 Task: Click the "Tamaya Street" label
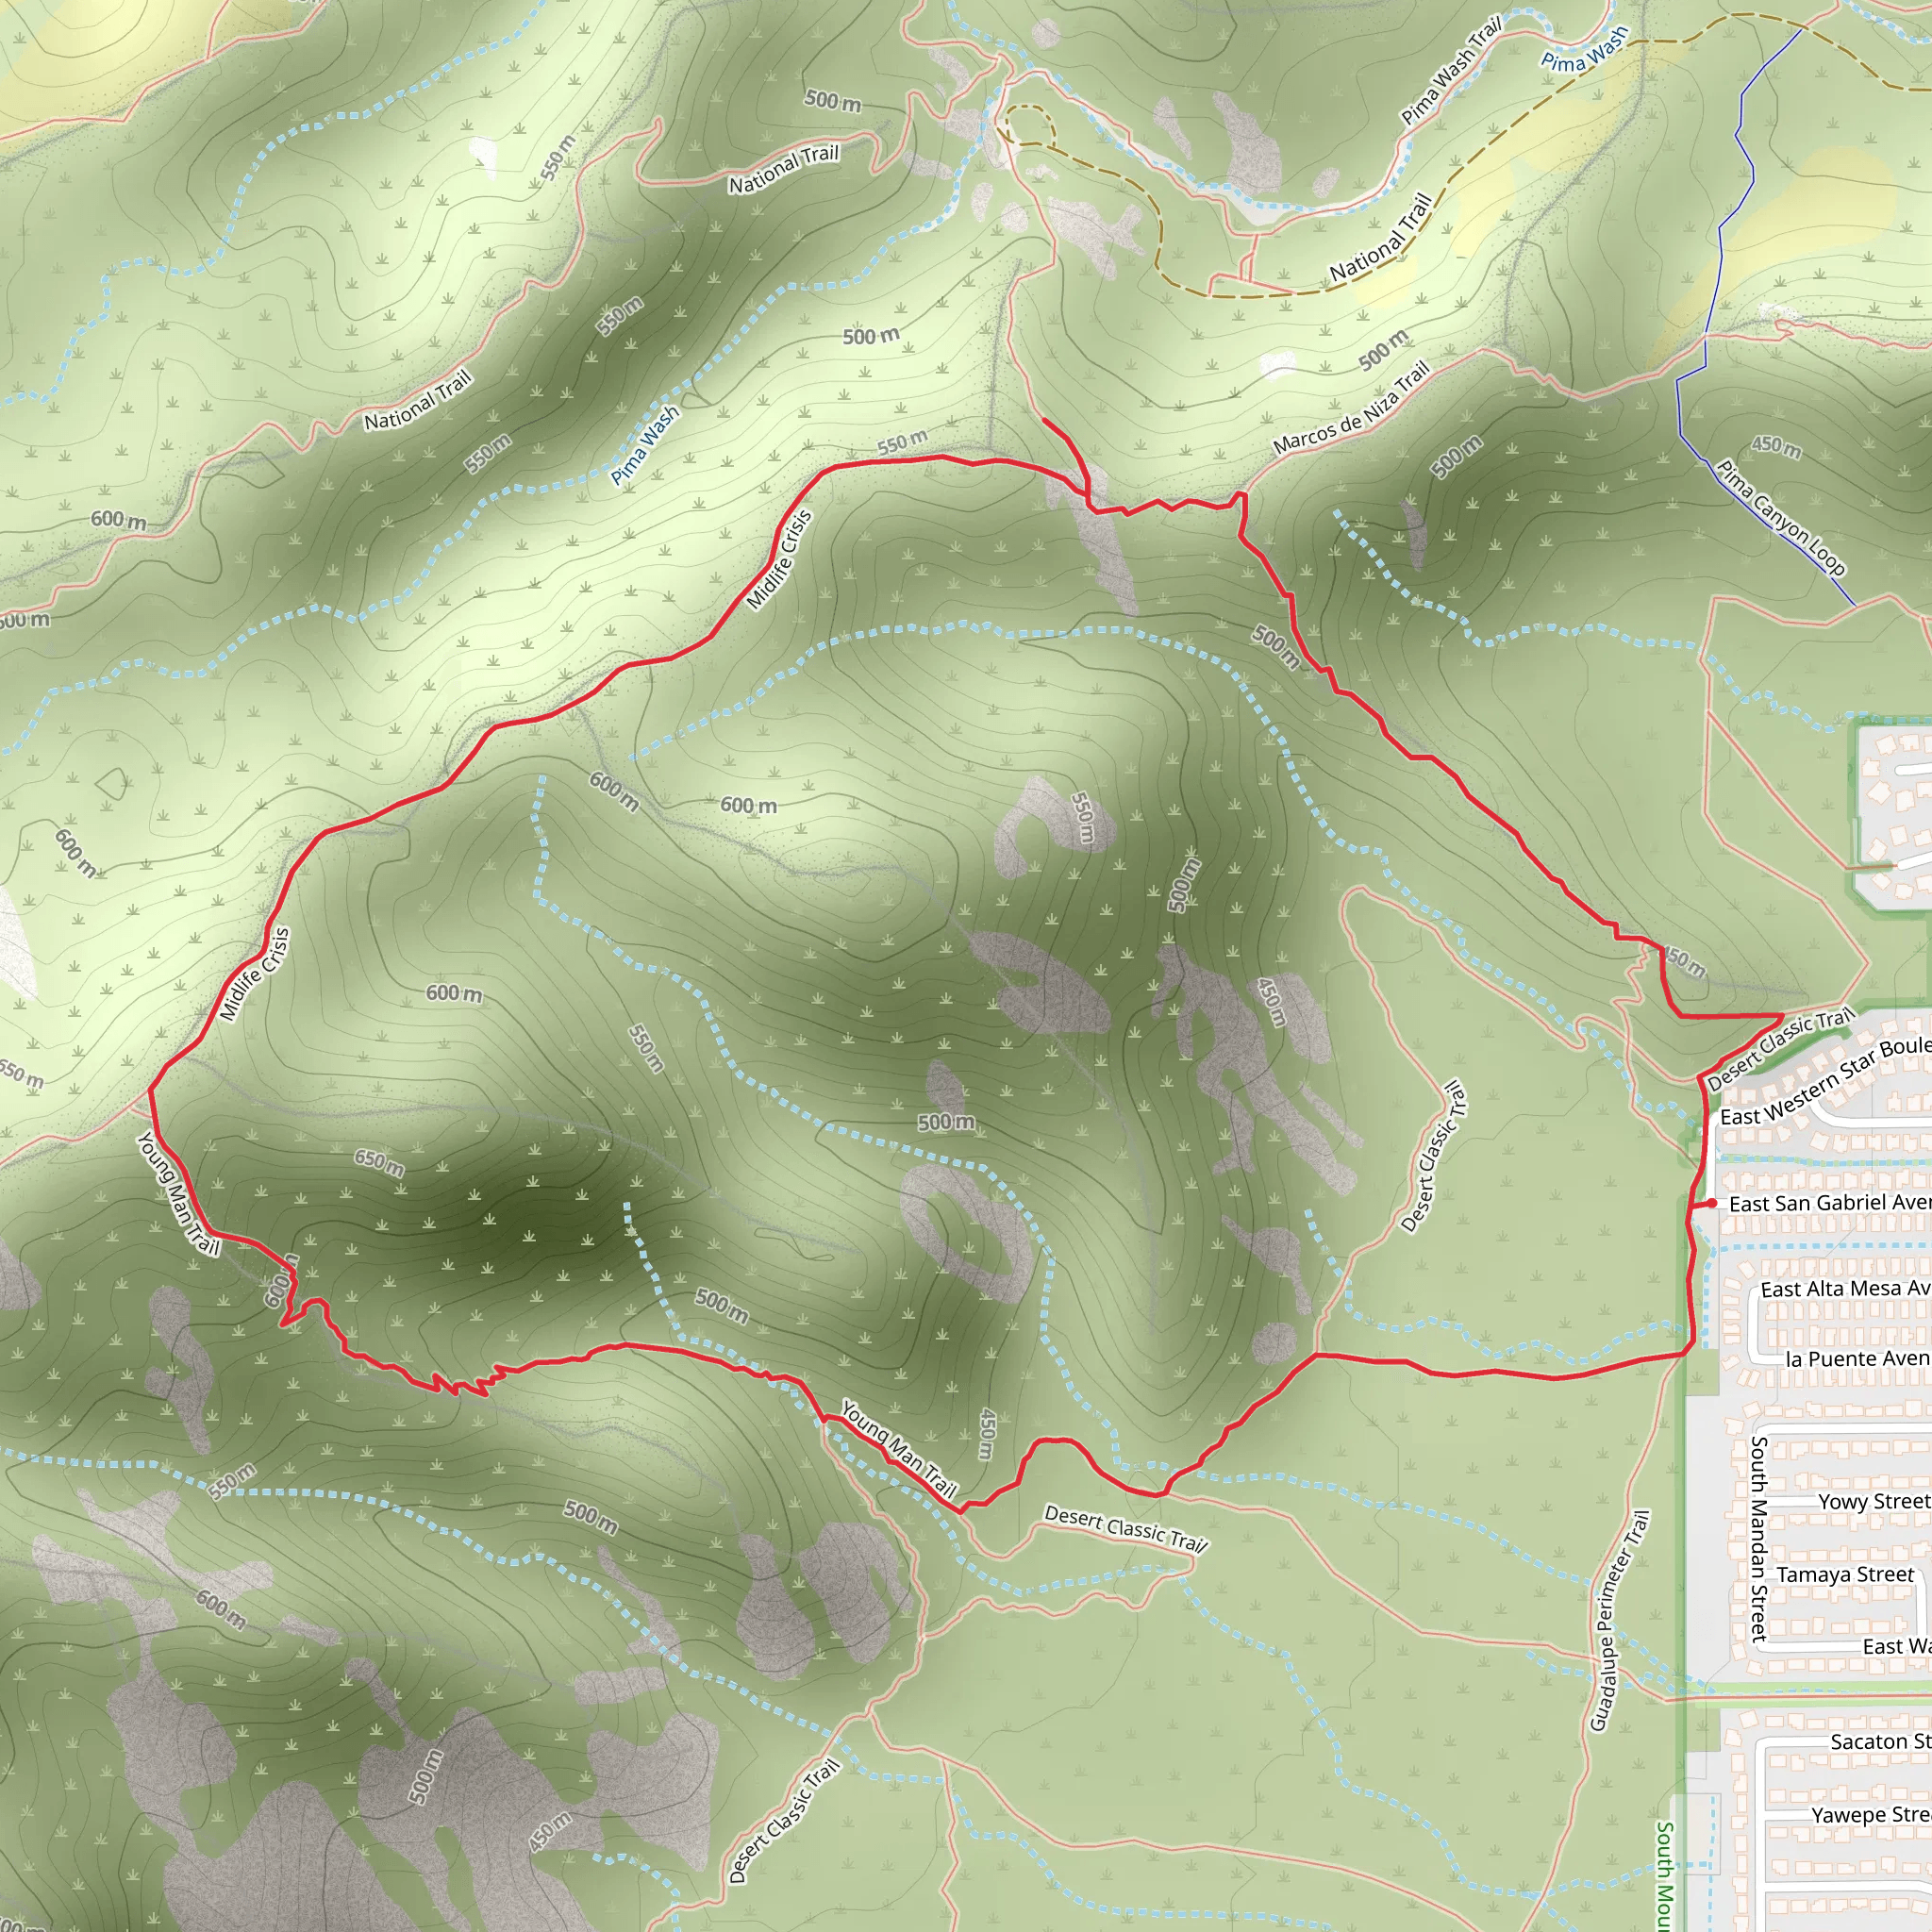(1845, 1574)
